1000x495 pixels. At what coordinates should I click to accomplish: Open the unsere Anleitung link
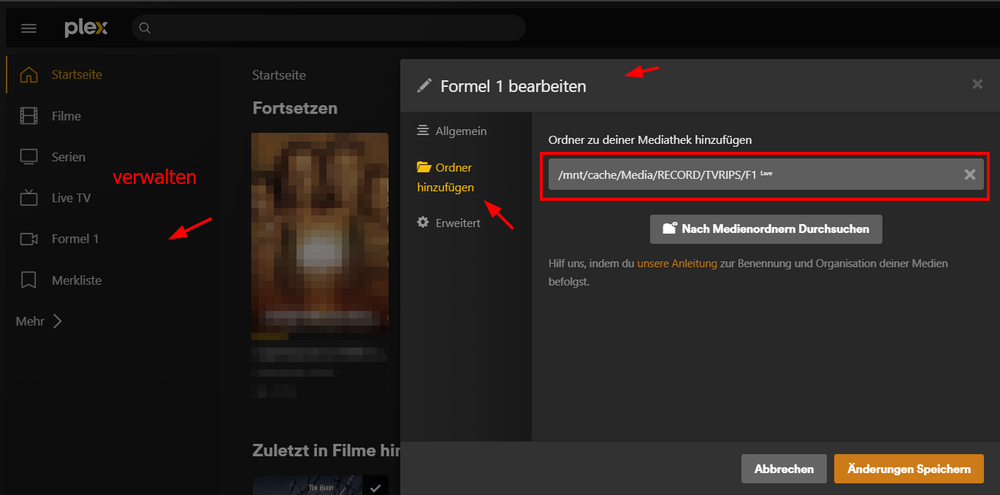[677, 263]
